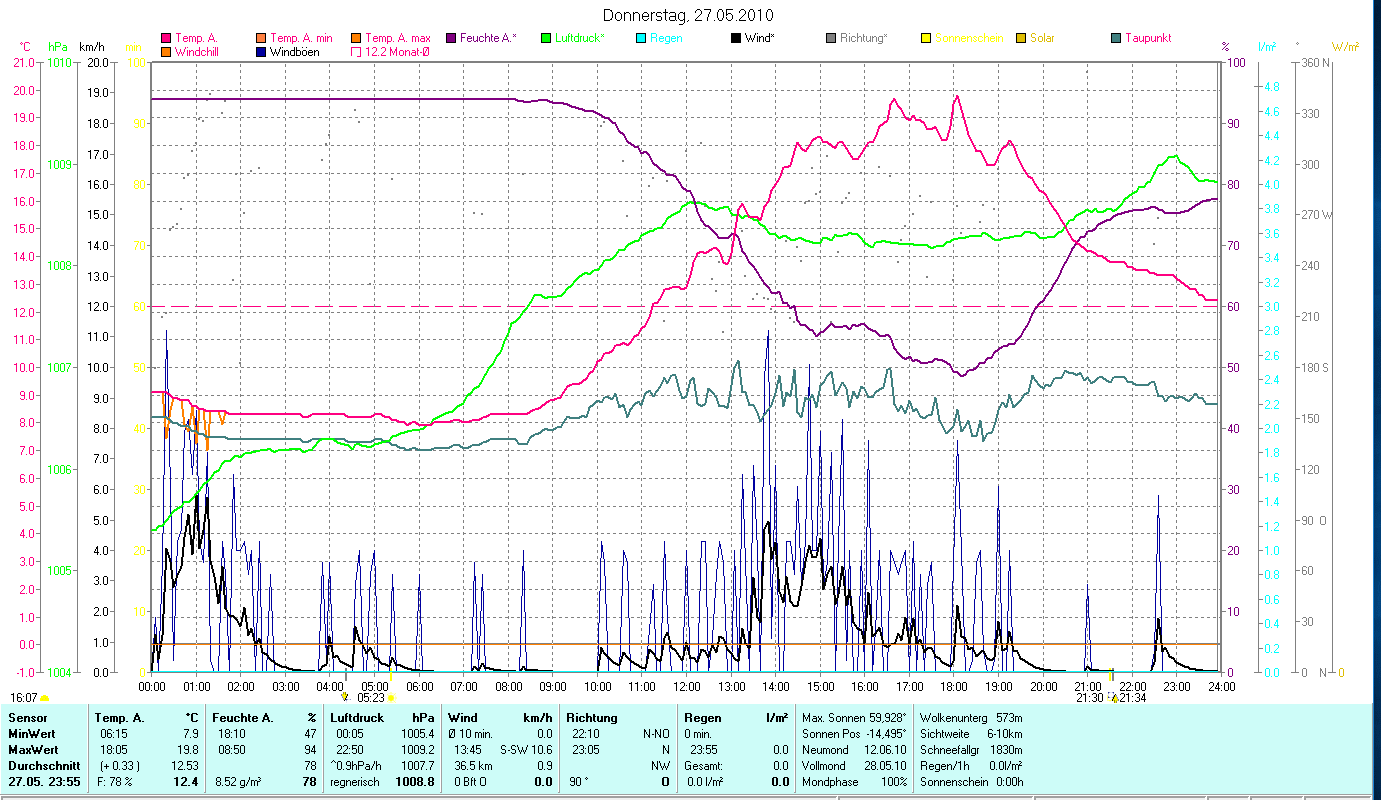Click the black Wind legend square
The width and height of the screenshot is (1381, 800).
coord(736,38)
